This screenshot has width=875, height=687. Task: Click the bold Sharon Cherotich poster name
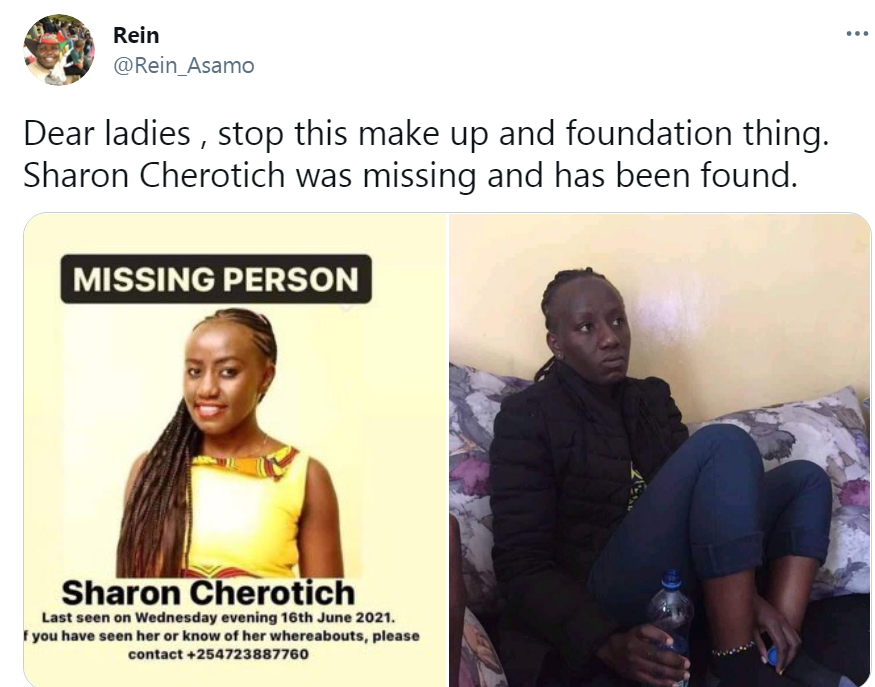208,590
